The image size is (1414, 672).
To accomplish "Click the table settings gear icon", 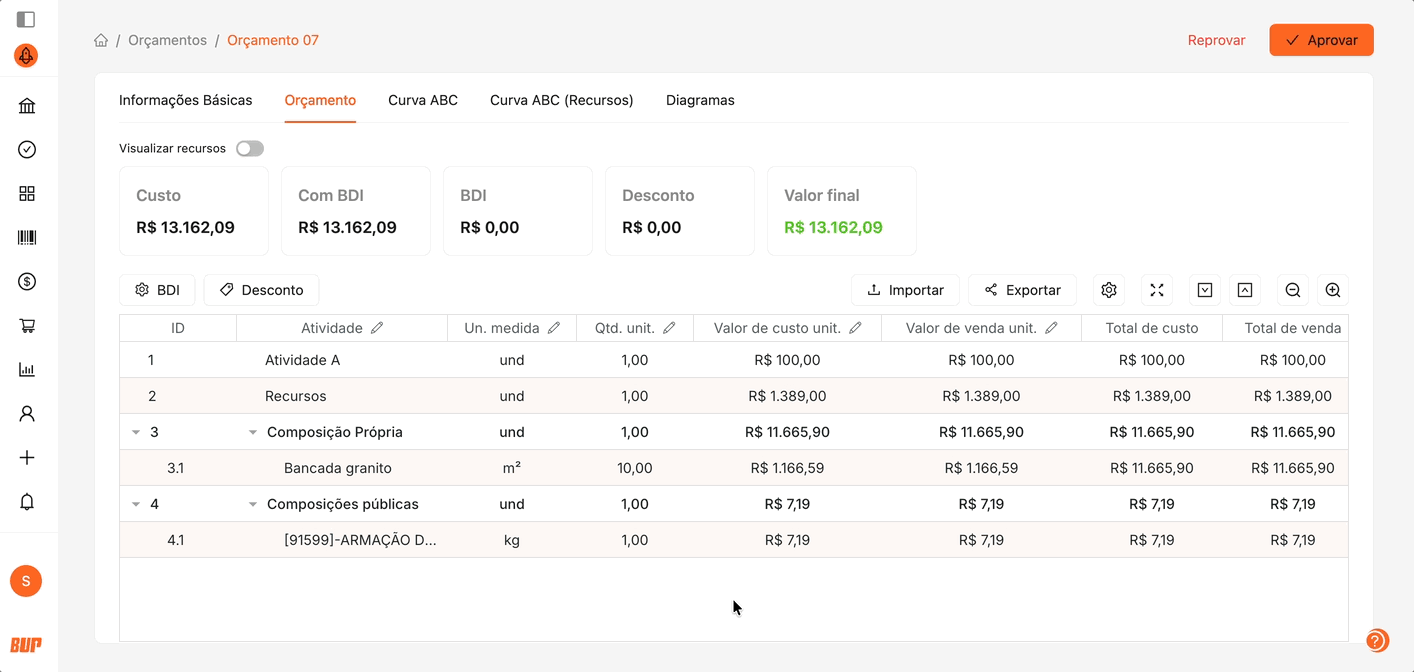I will pos(1108,290).
